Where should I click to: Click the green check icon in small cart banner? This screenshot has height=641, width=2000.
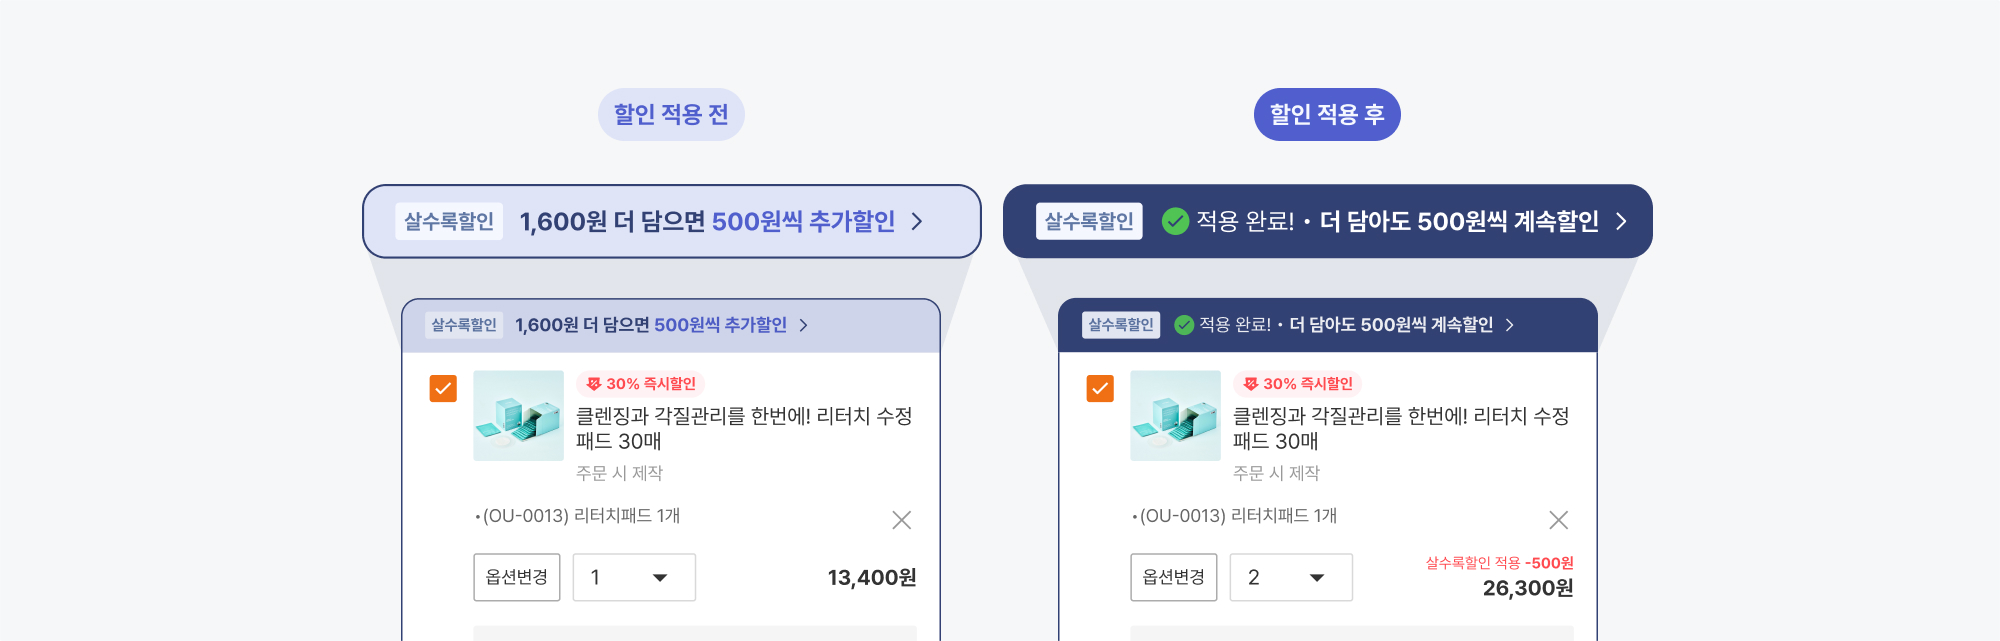pos(1184,325)
